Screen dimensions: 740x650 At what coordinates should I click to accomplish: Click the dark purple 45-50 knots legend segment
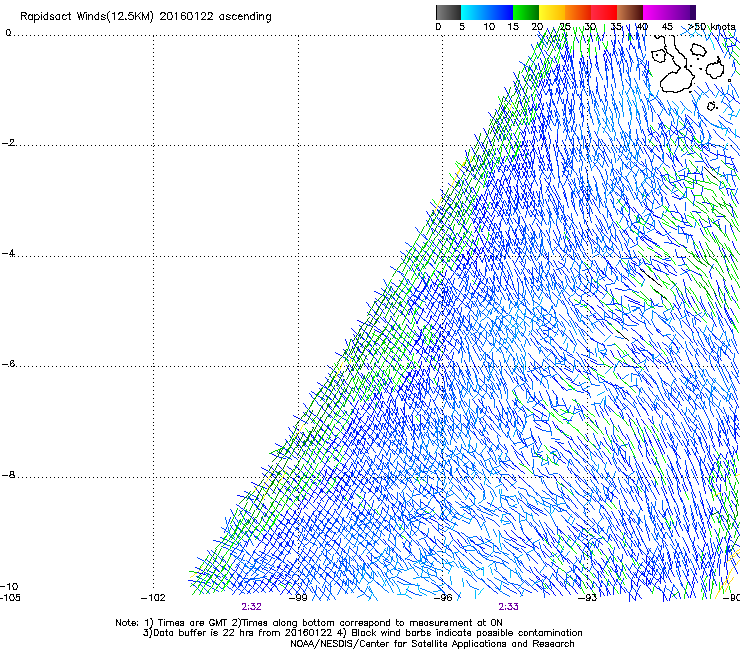click(682, 12)
